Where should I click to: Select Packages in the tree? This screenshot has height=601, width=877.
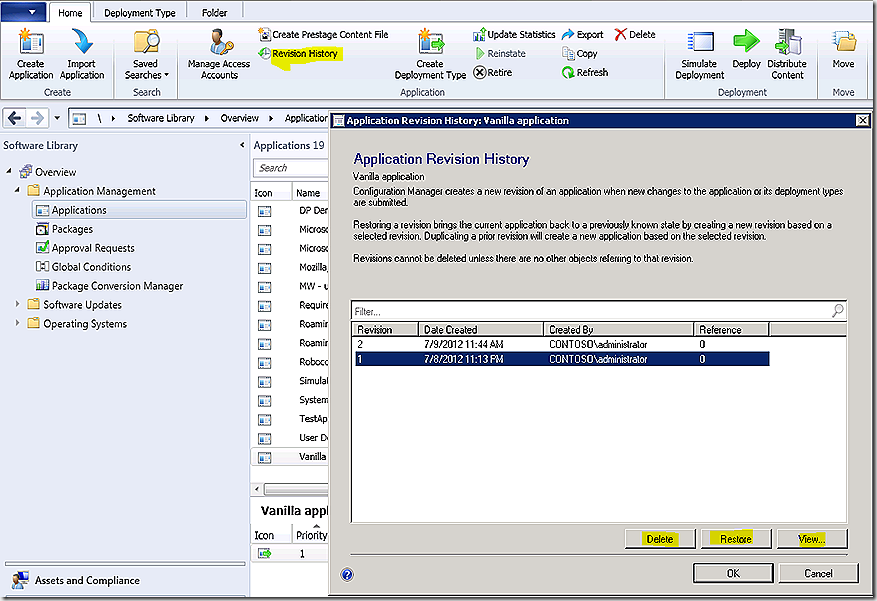click(x=64, y=229)
